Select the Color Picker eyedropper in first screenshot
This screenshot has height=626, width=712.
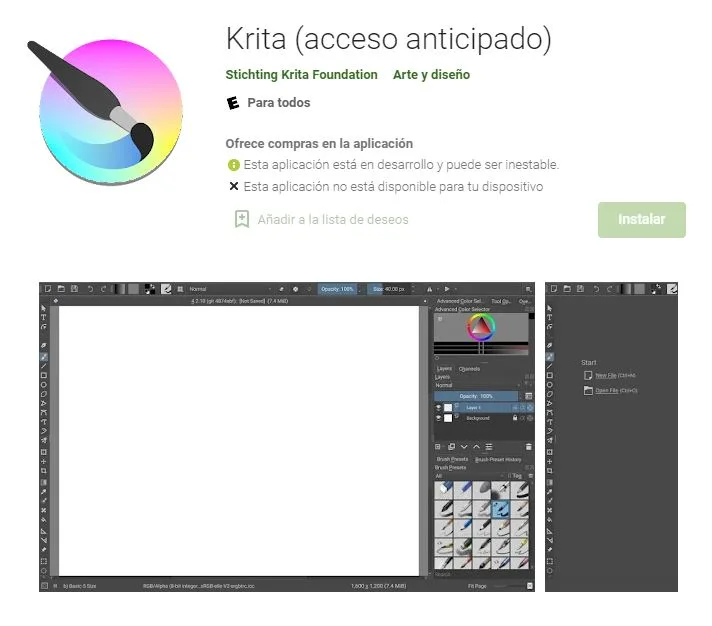pos(44,492)
